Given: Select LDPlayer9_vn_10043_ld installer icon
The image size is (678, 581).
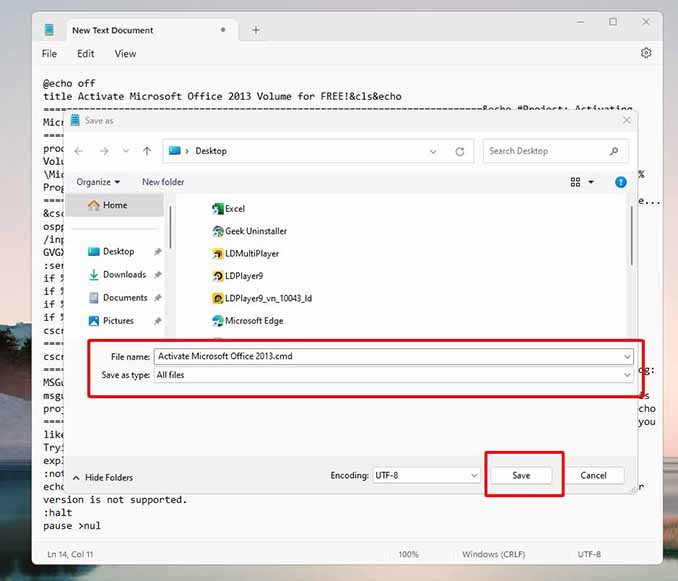Looking at the screenshot, I should coord(217,299).
